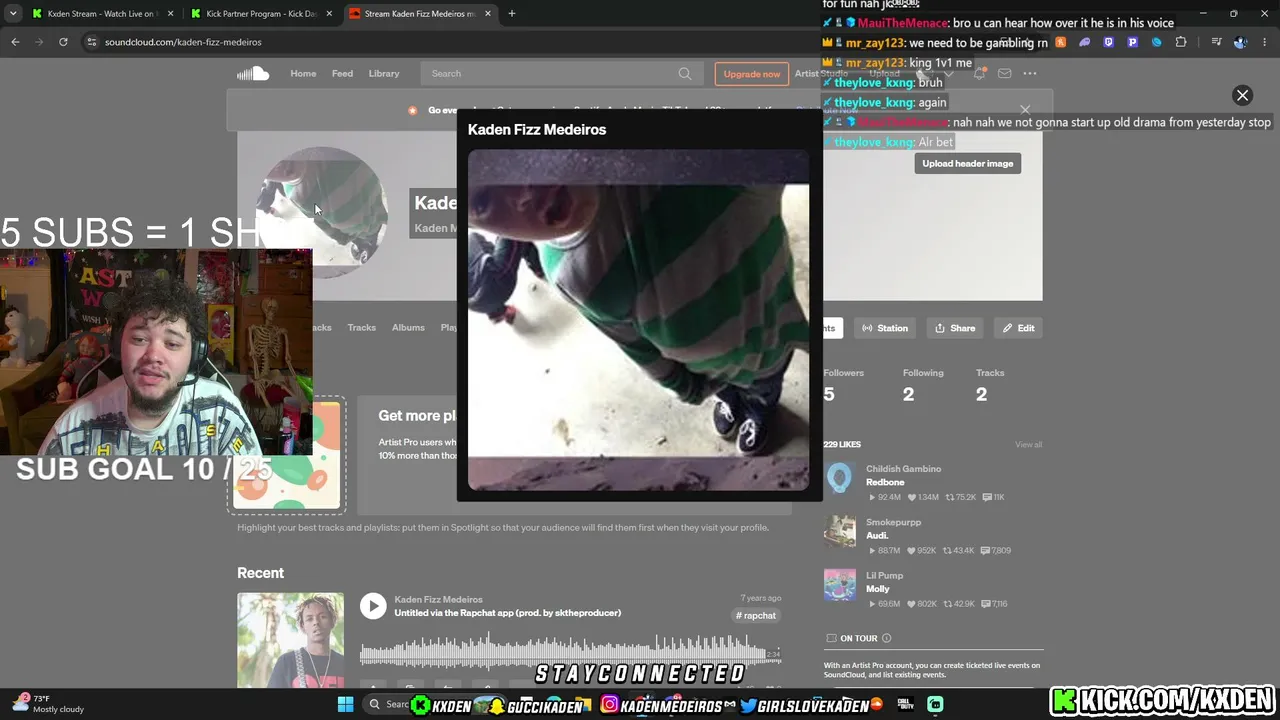Image resolution: width=1280 pixels, height=720 pixels.
Task: Open the profile Tracks tab
Action: coord(362,327)
